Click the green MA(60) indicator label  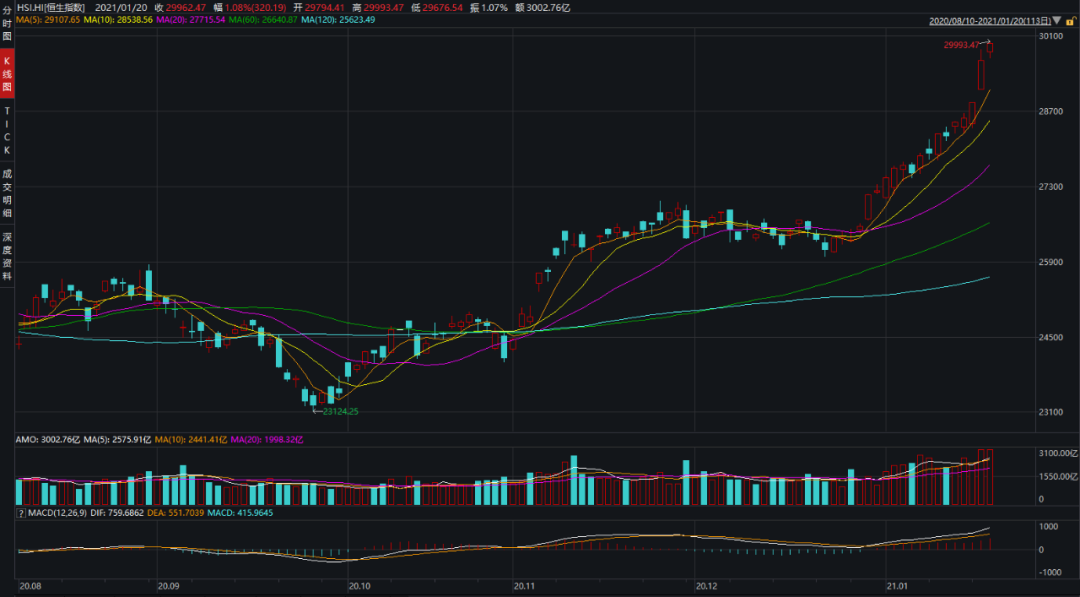click(263, 20)
